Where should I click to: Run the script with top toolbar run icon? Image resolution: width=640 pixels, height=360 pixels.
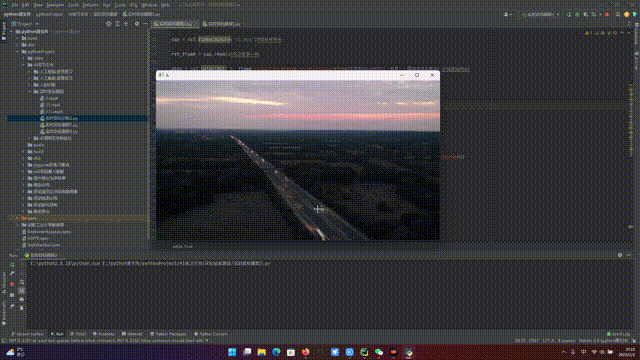pos(569,15)
